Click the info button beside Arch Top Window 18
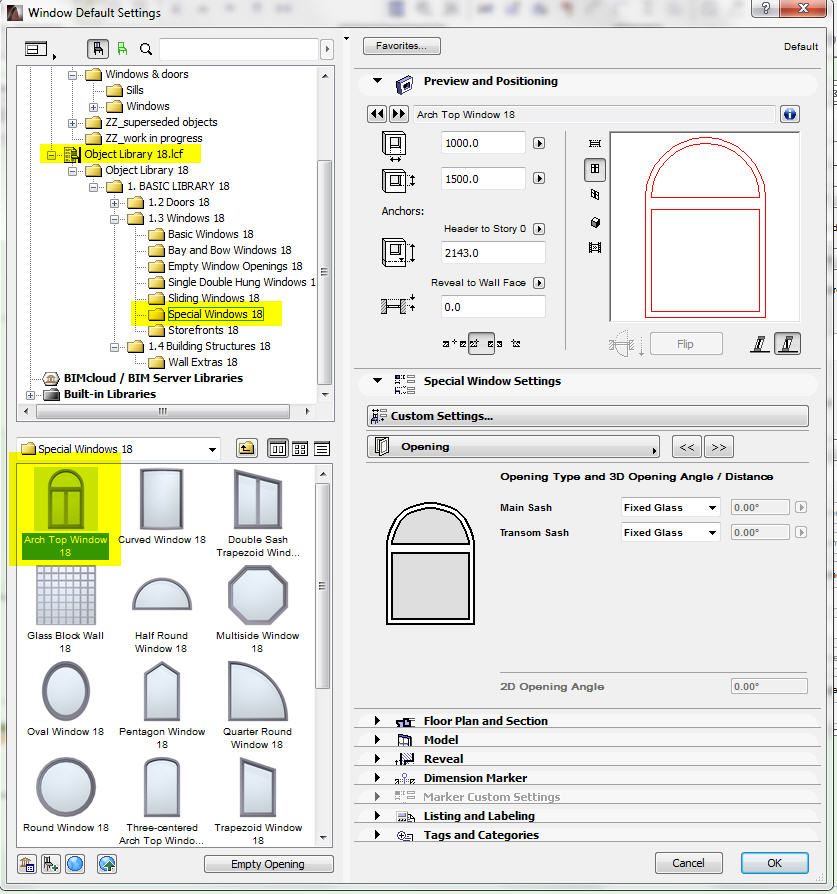This screenshot has height=894, width=837. tap(790, 114)
